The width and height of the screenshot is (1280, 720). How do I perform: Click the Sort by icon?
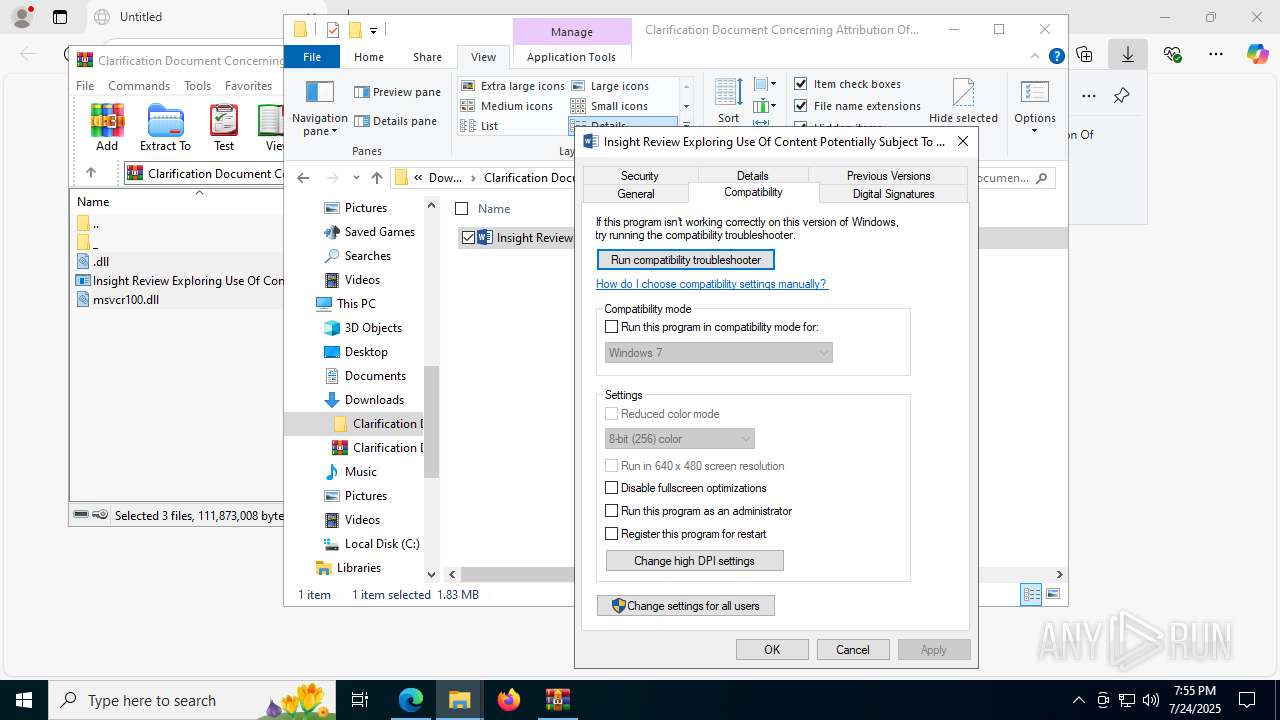click(x=729, y=92)
